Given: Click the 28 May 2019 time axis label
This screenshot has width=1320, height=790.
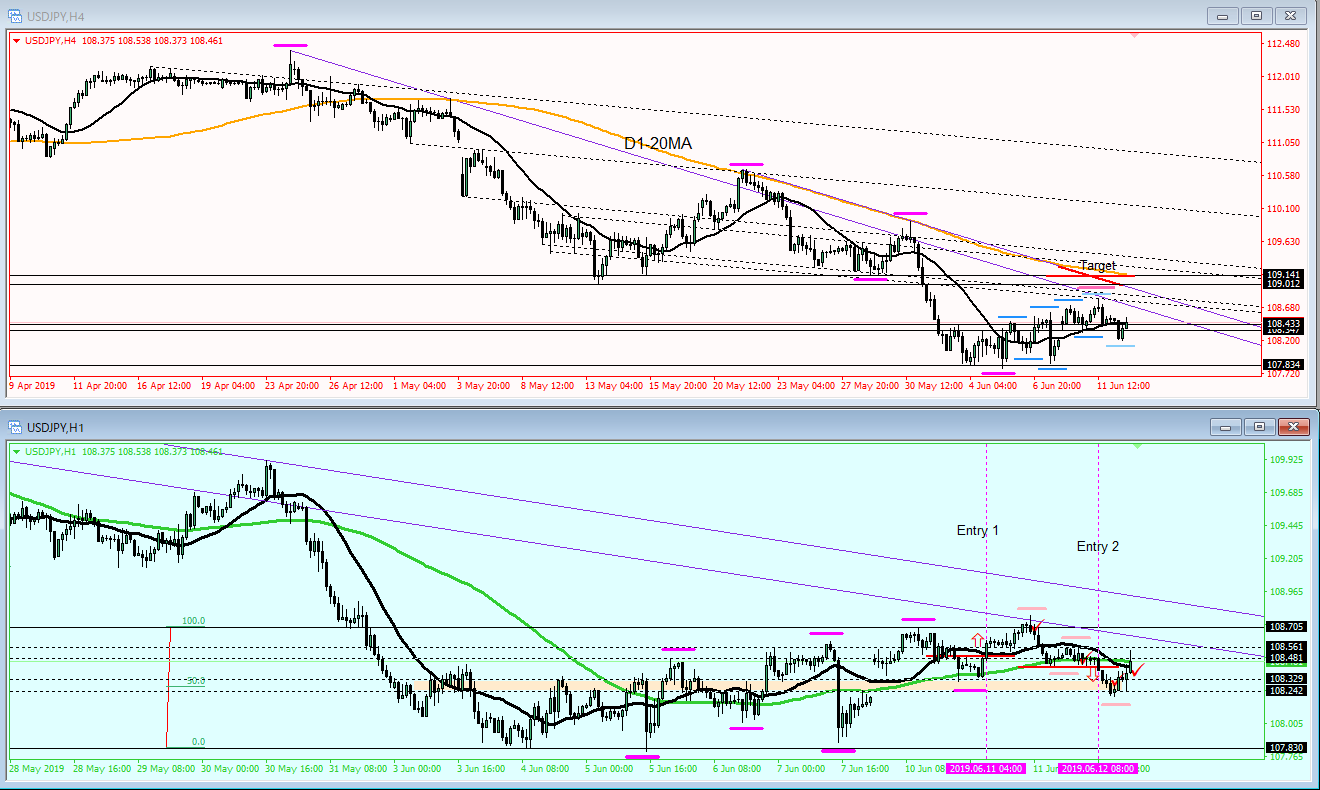Looking at the screenshot, I should [35, 769].
